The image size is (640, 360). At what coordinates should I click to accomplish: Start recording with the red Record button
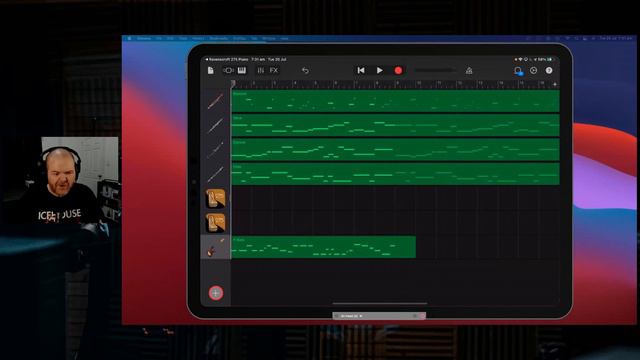(398, 71)
